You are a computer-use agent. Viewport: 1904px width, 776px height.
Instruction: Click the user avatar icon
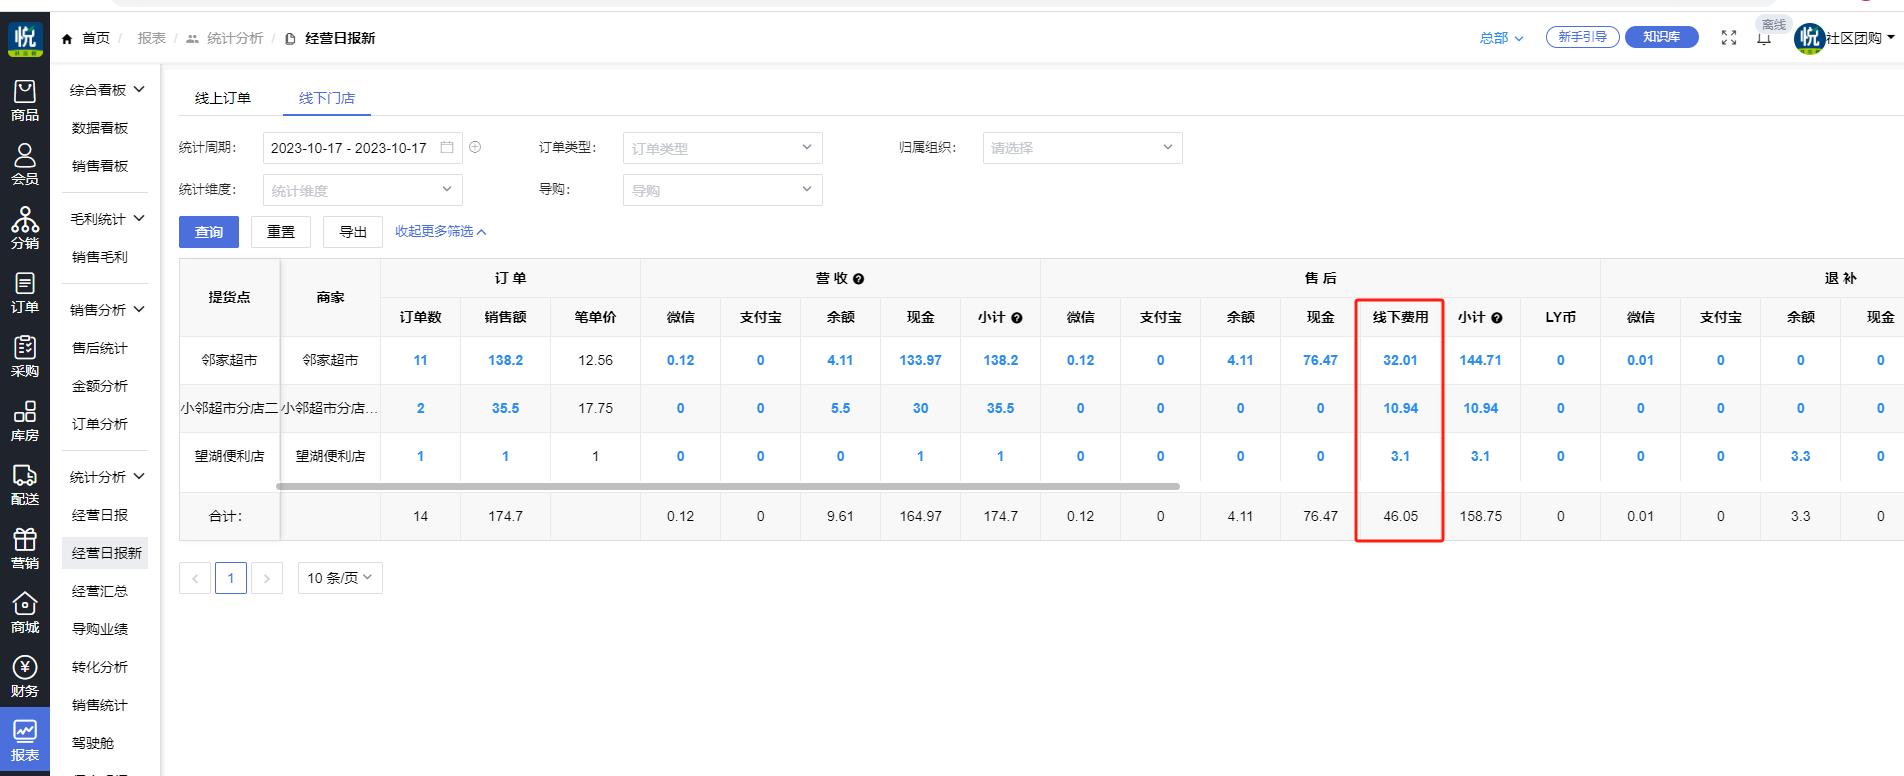(1809, 38)
